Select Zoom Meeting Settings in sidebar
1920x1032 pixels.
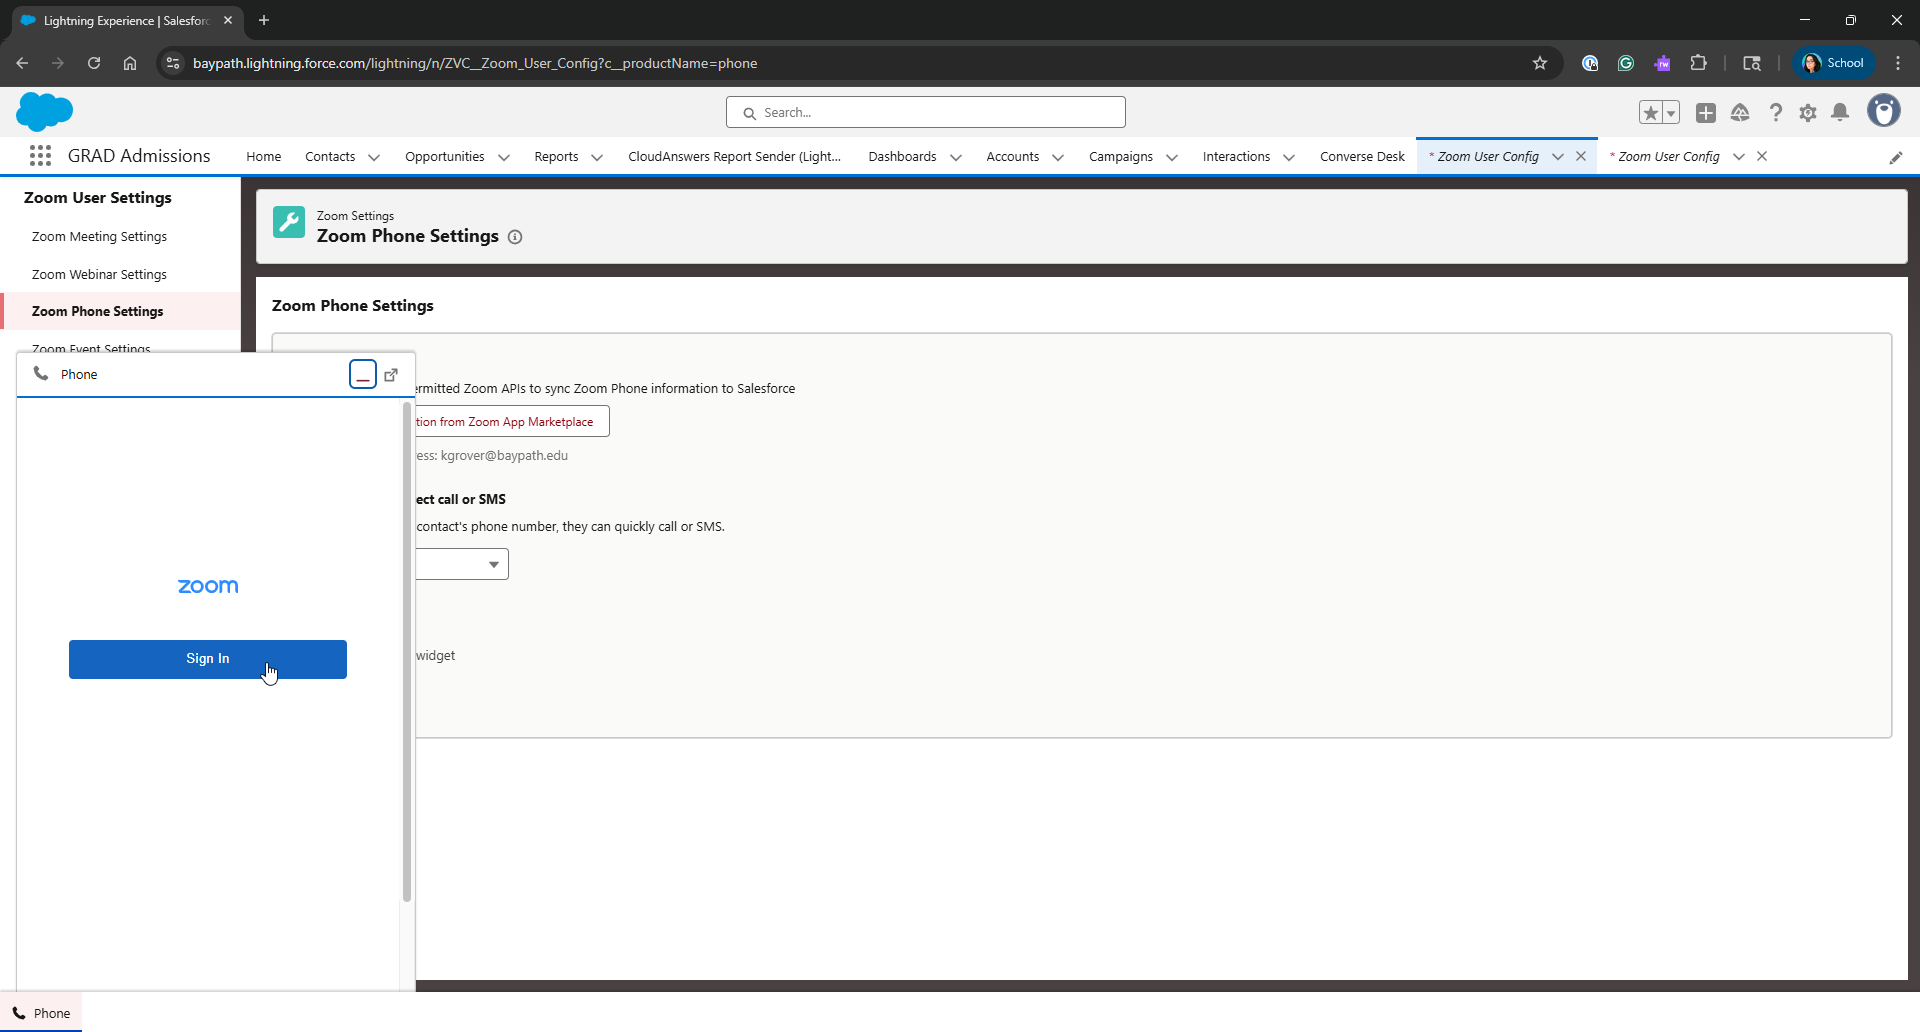click(x=99, y=237)
